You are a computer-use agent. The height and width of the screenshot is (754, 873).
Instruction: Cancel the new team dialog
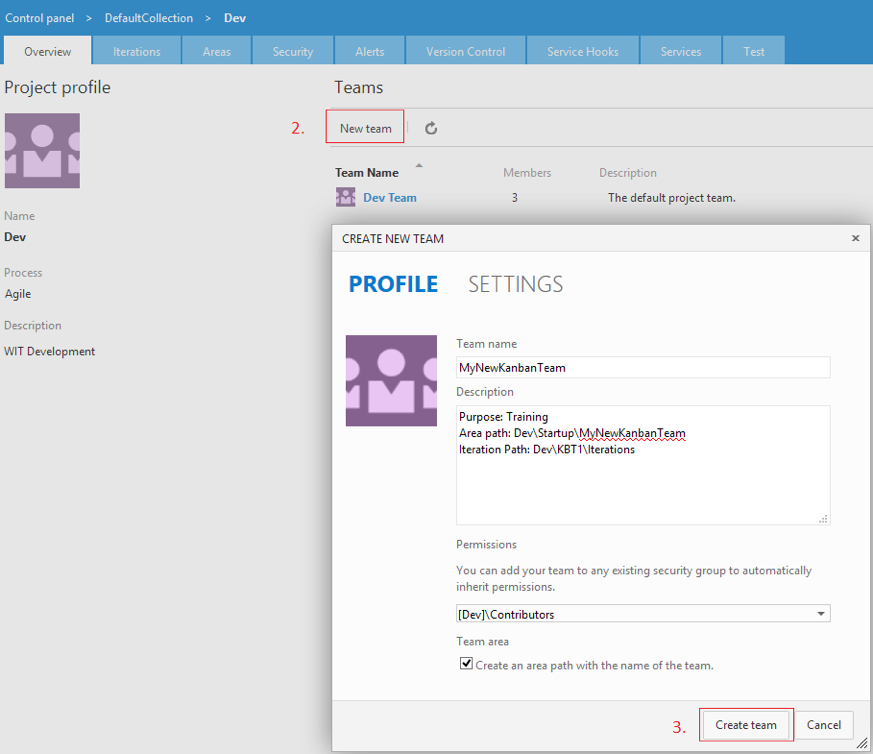tap(824, 725)
